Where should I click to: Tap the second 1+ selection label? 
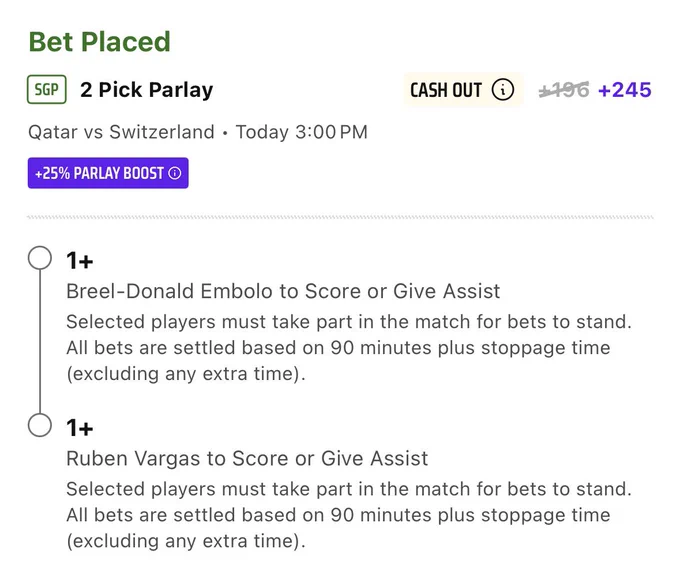[x=80, y=428]
